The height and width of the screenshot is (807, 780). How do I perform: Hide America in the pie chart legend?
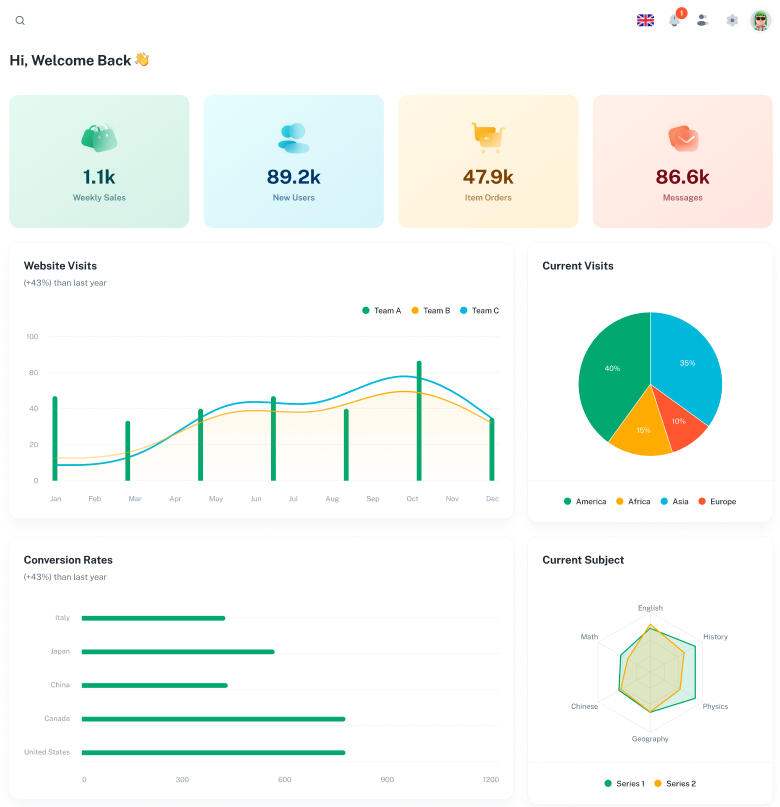(585, 501)
